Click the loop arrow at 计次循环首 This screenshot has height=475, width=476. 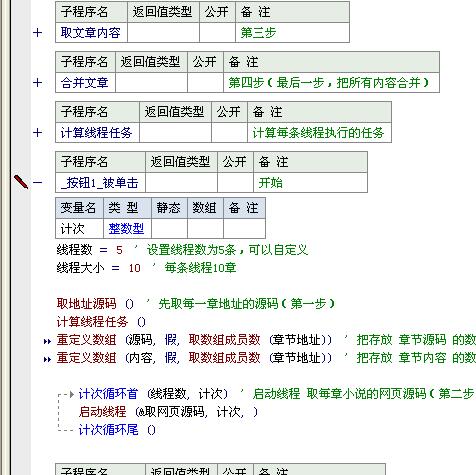tap(71, 395)
